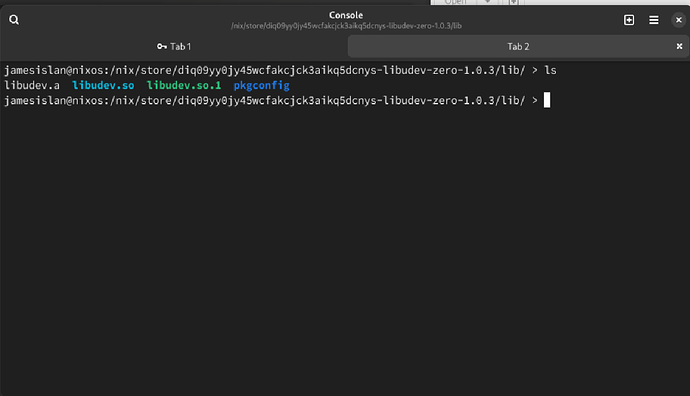This screenshot has width=690, height=396.
Task: Click the pkgconfig directory name
Action: [261, 86]
